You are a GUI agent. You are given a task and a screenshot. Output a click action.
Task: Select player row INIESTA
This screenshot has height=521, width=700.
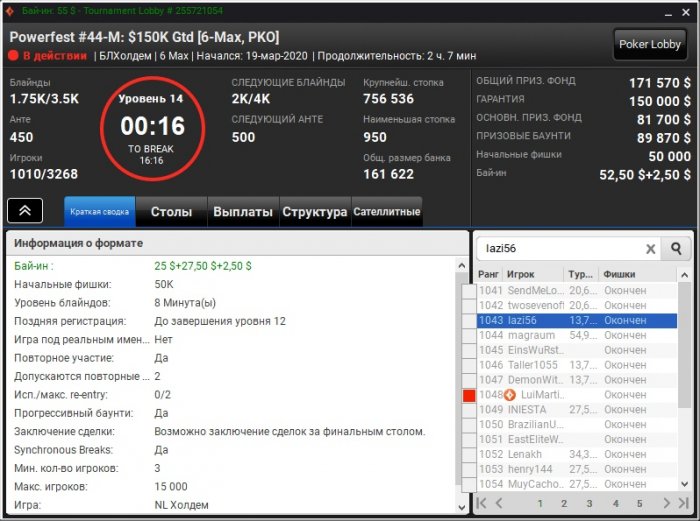(577, 410)
